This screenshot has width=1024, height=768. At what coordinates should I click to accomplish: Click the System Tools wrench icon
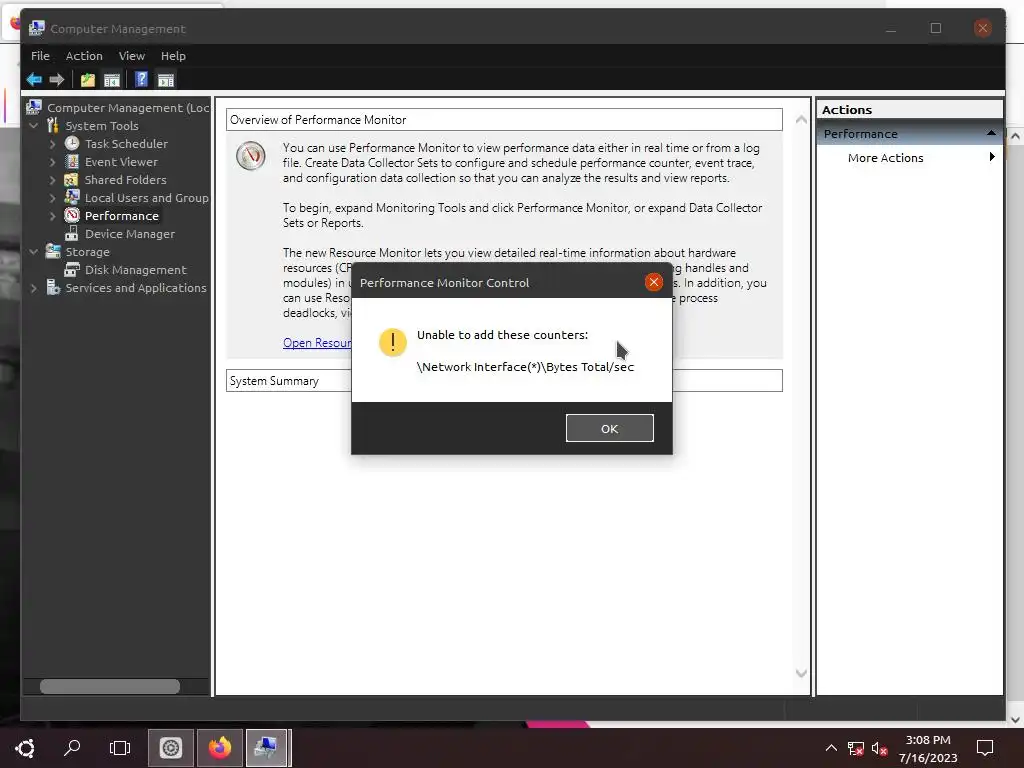pos(53,125)
